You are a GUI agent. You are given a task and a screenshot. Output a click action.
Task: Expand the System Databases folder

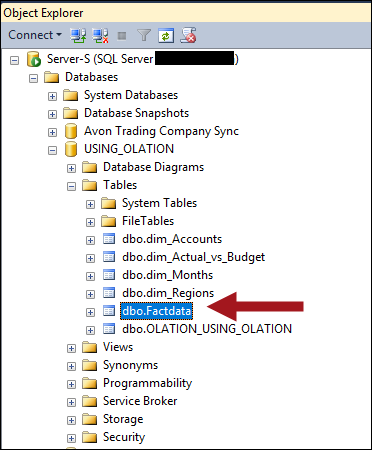[x=52, y=96]
